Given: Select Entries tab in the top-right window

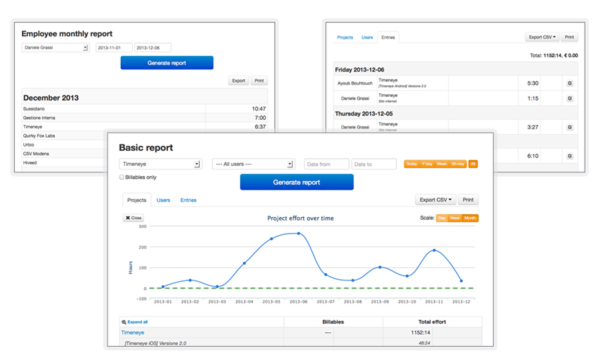Looking at the screenshot, I should coord(388,37).
